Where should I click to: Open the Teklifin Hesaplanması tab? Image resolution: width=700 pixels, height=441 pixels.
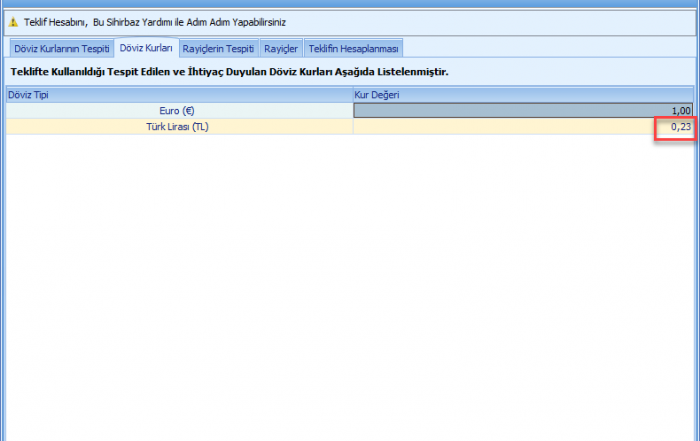click(x=353, y=48)
